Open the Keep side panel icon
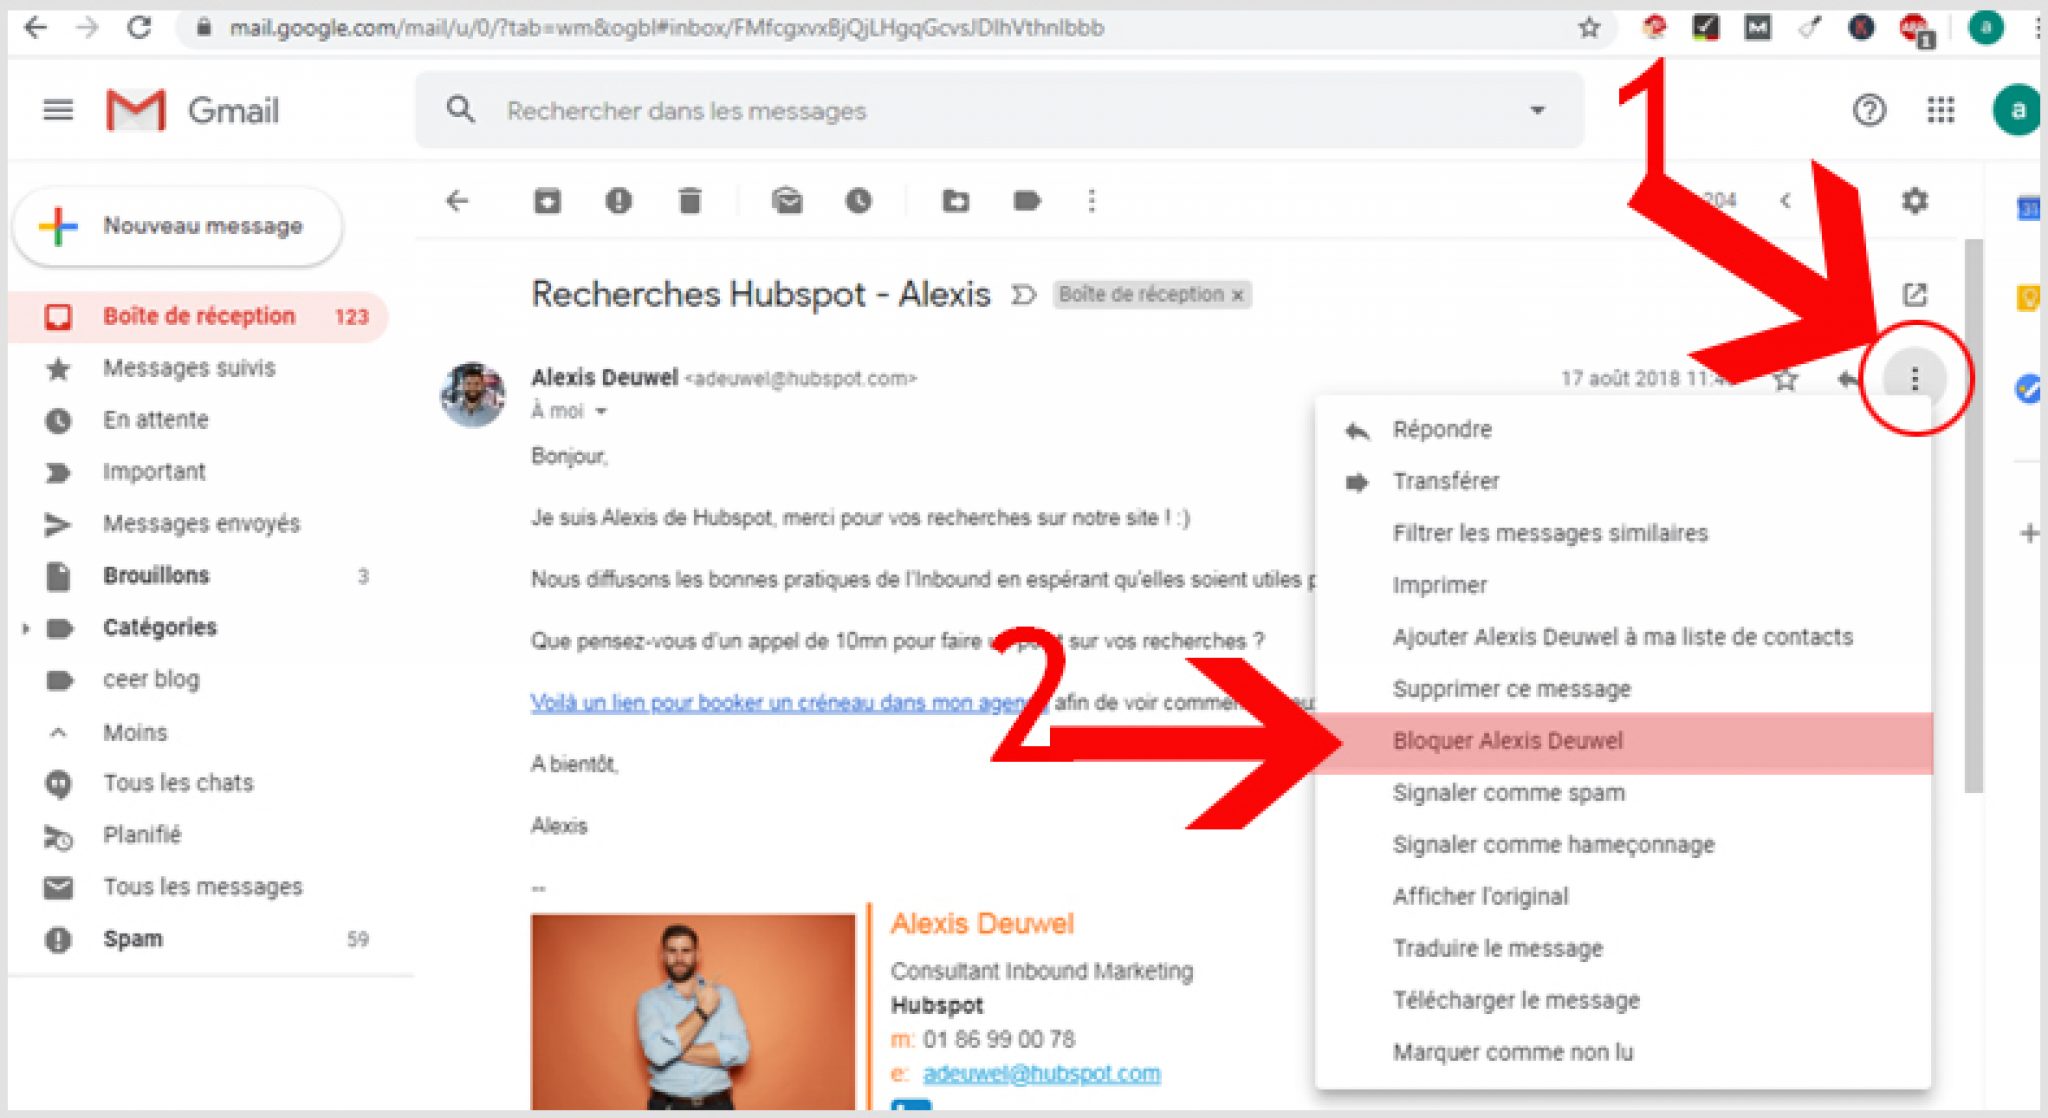 pyautogui.click(x=2028, y=298)
